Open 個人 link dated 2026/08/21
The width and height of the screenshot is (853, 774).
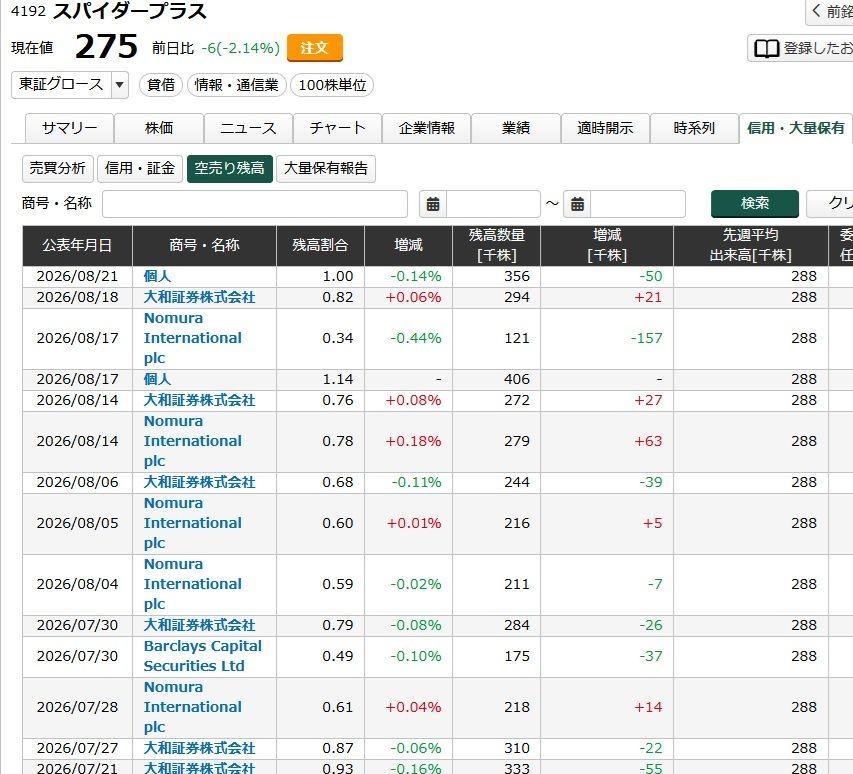tap(157, 276)
